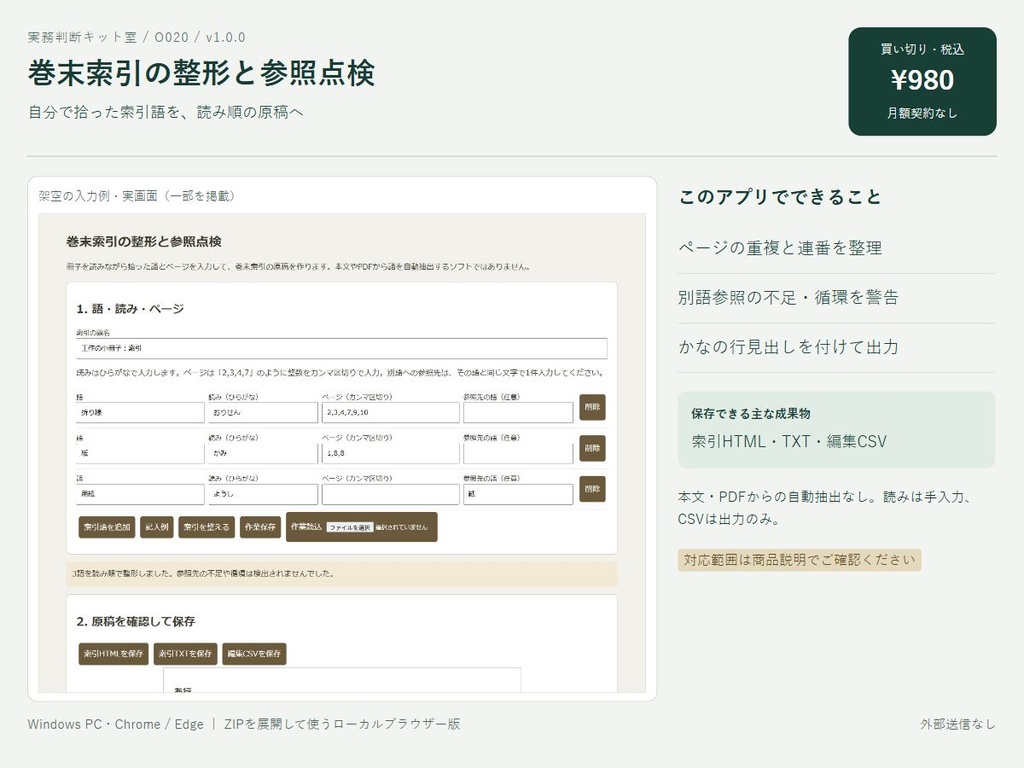The height and width of the screenshot is (768, 1024).
Task: Click the 買い切り・税込 label
Action: coord(922,50)
